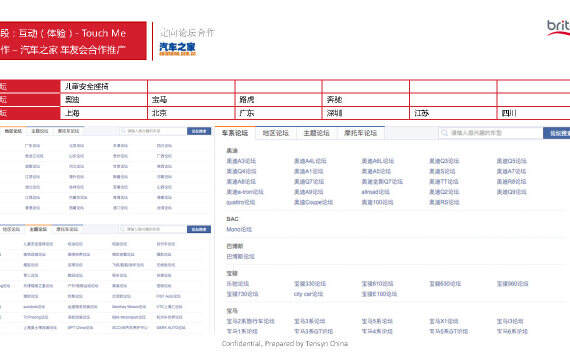Open the allroad论坛 link
The height and width of the screenshot is (360, 570).
pyautogui.click(x=376, y=192)
